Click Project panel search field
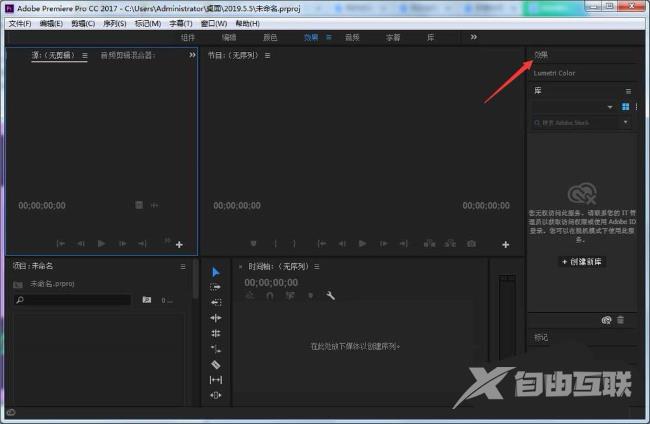 coord(72,300)
